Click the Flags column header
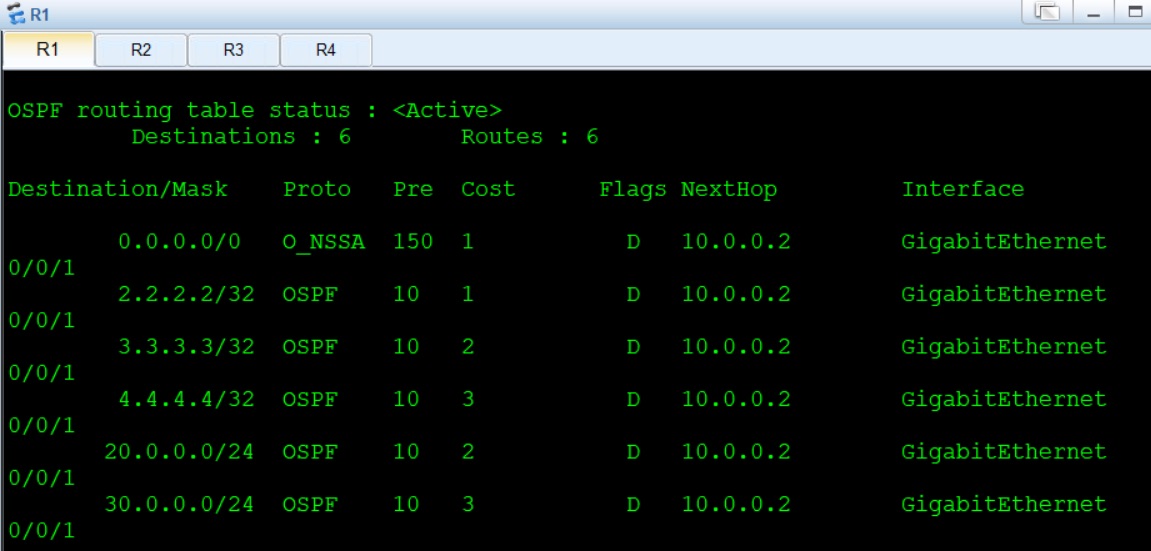The height and width of the screenshot is (551, 1151). pyautogui.click(x=633, y=190)
